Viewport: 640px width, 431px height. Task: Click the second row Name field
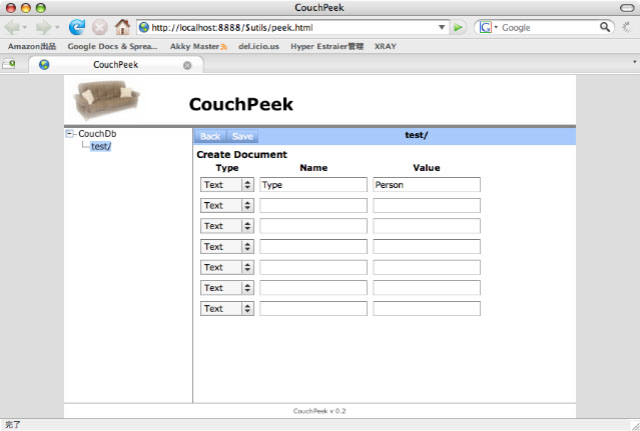coord(313,205)
